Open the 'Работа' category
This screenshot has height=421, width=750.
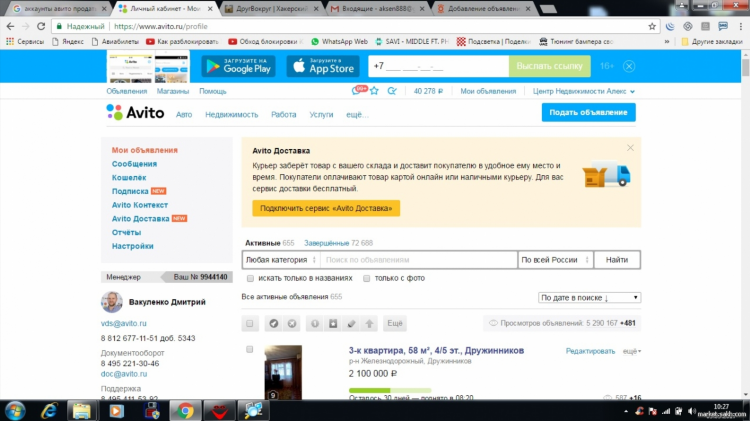(284, 115)
